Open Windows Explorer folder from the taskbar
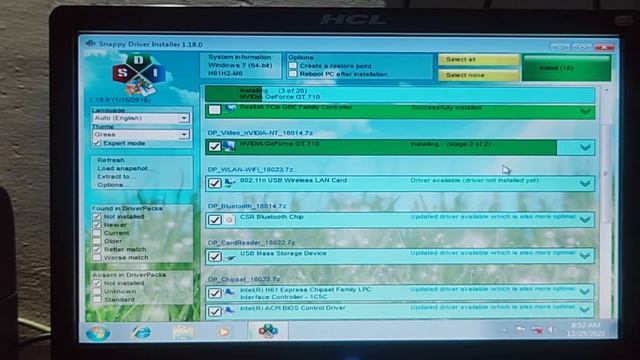The width and height of the screenshot is (640, 360). (183, 332)
